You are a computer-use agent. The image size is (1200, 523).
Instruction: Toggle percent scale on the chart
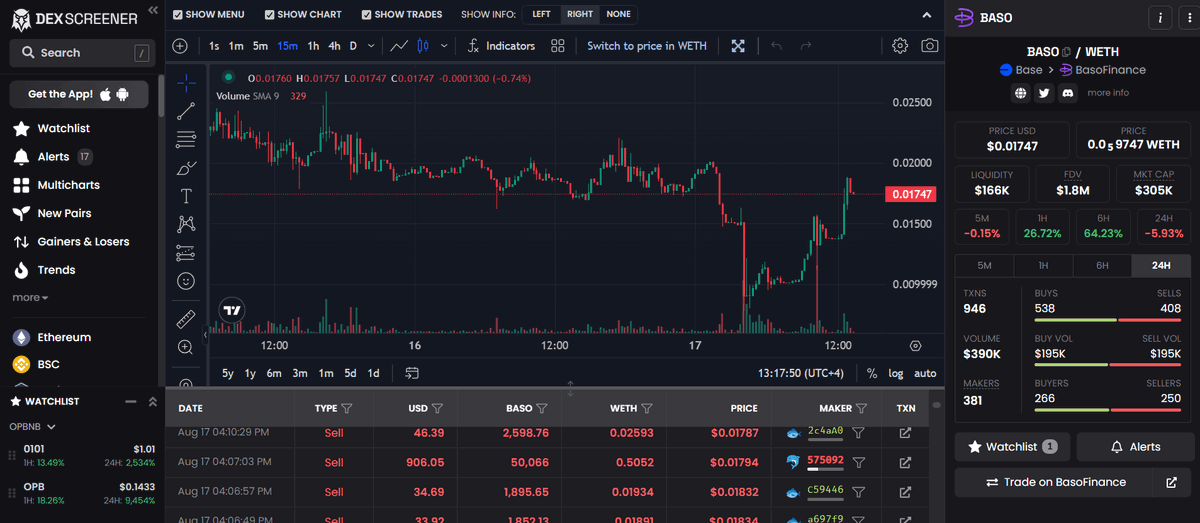(872, 373)
